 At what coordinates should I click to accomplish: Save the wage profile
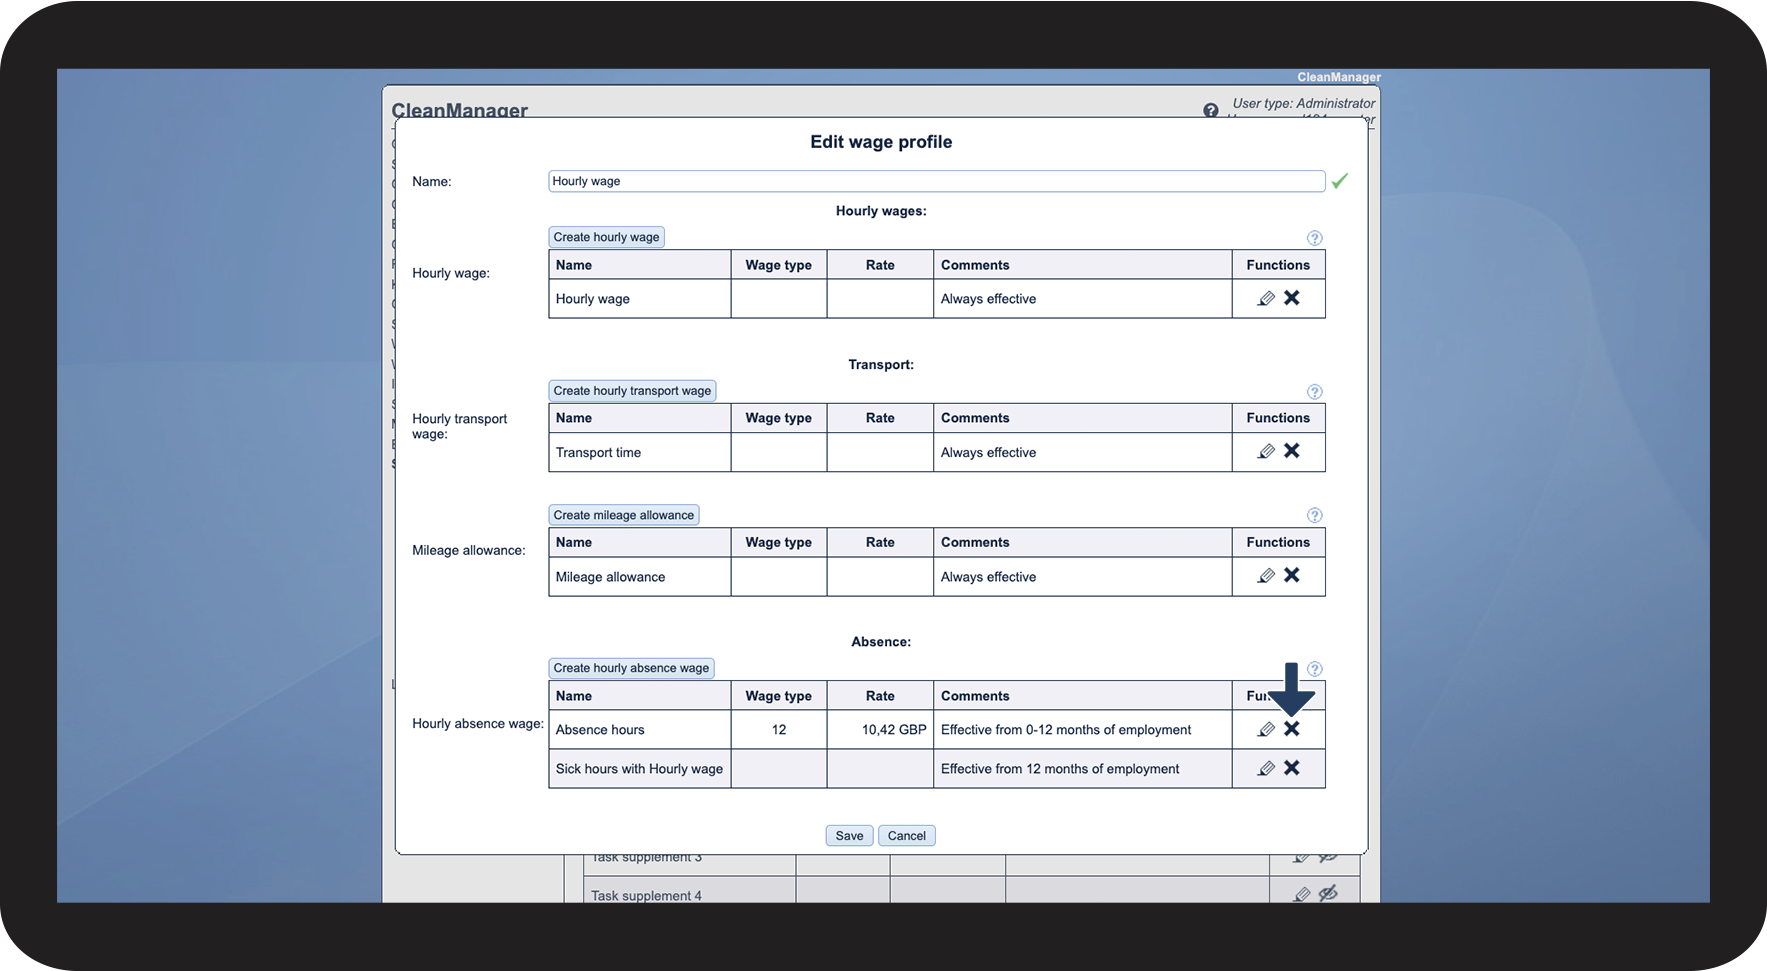coord(849,836)
